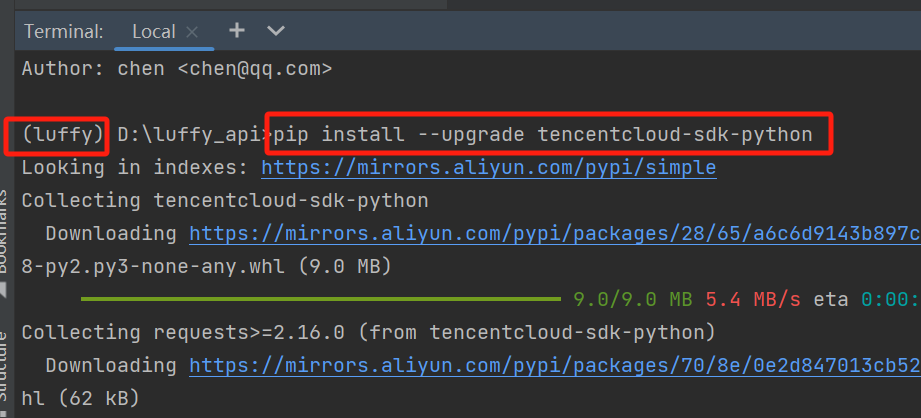The width and height of the screenshot is (921, 418).
Task: Click the Author chen@qq.com line
Action: 177,69
